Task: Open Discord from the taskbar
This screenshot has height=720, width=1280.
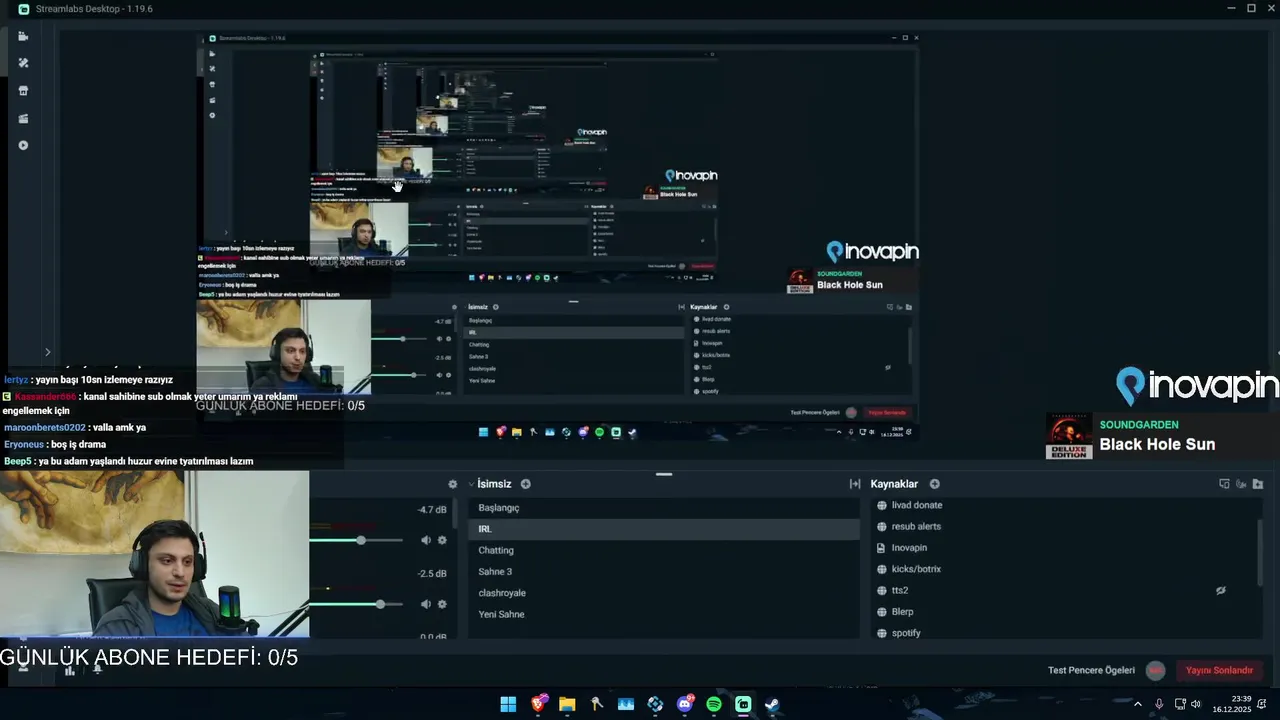Action: (685, 704)
